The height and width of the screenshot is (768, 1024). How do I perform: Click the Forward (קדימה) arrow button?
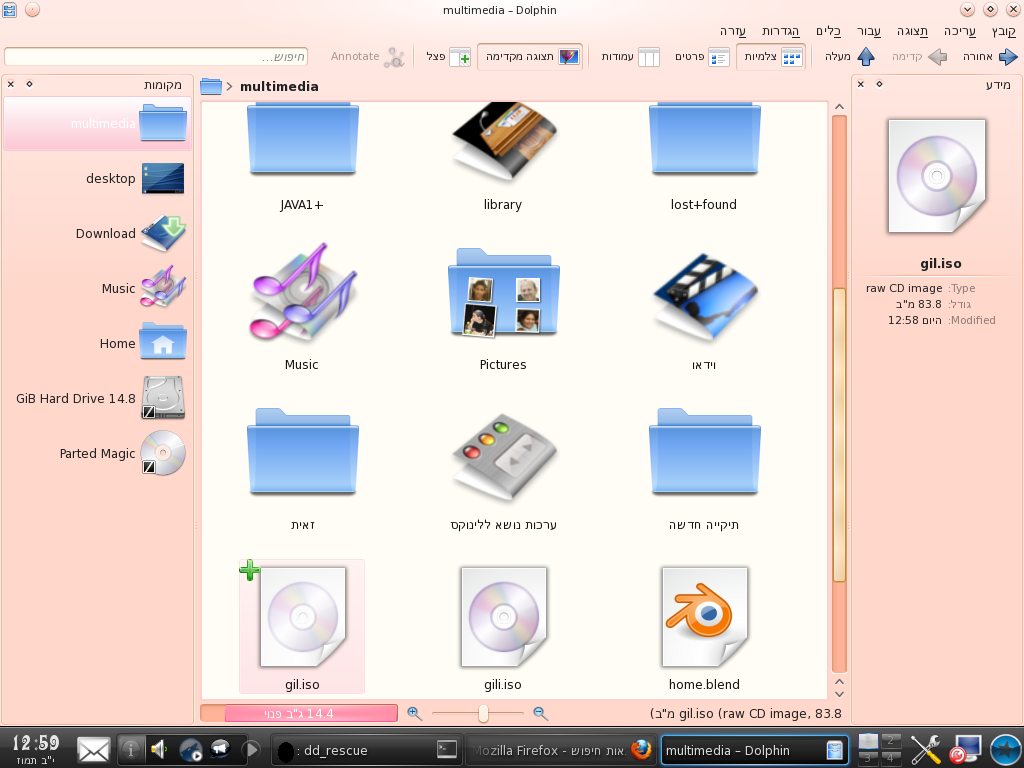pos(920,57)
